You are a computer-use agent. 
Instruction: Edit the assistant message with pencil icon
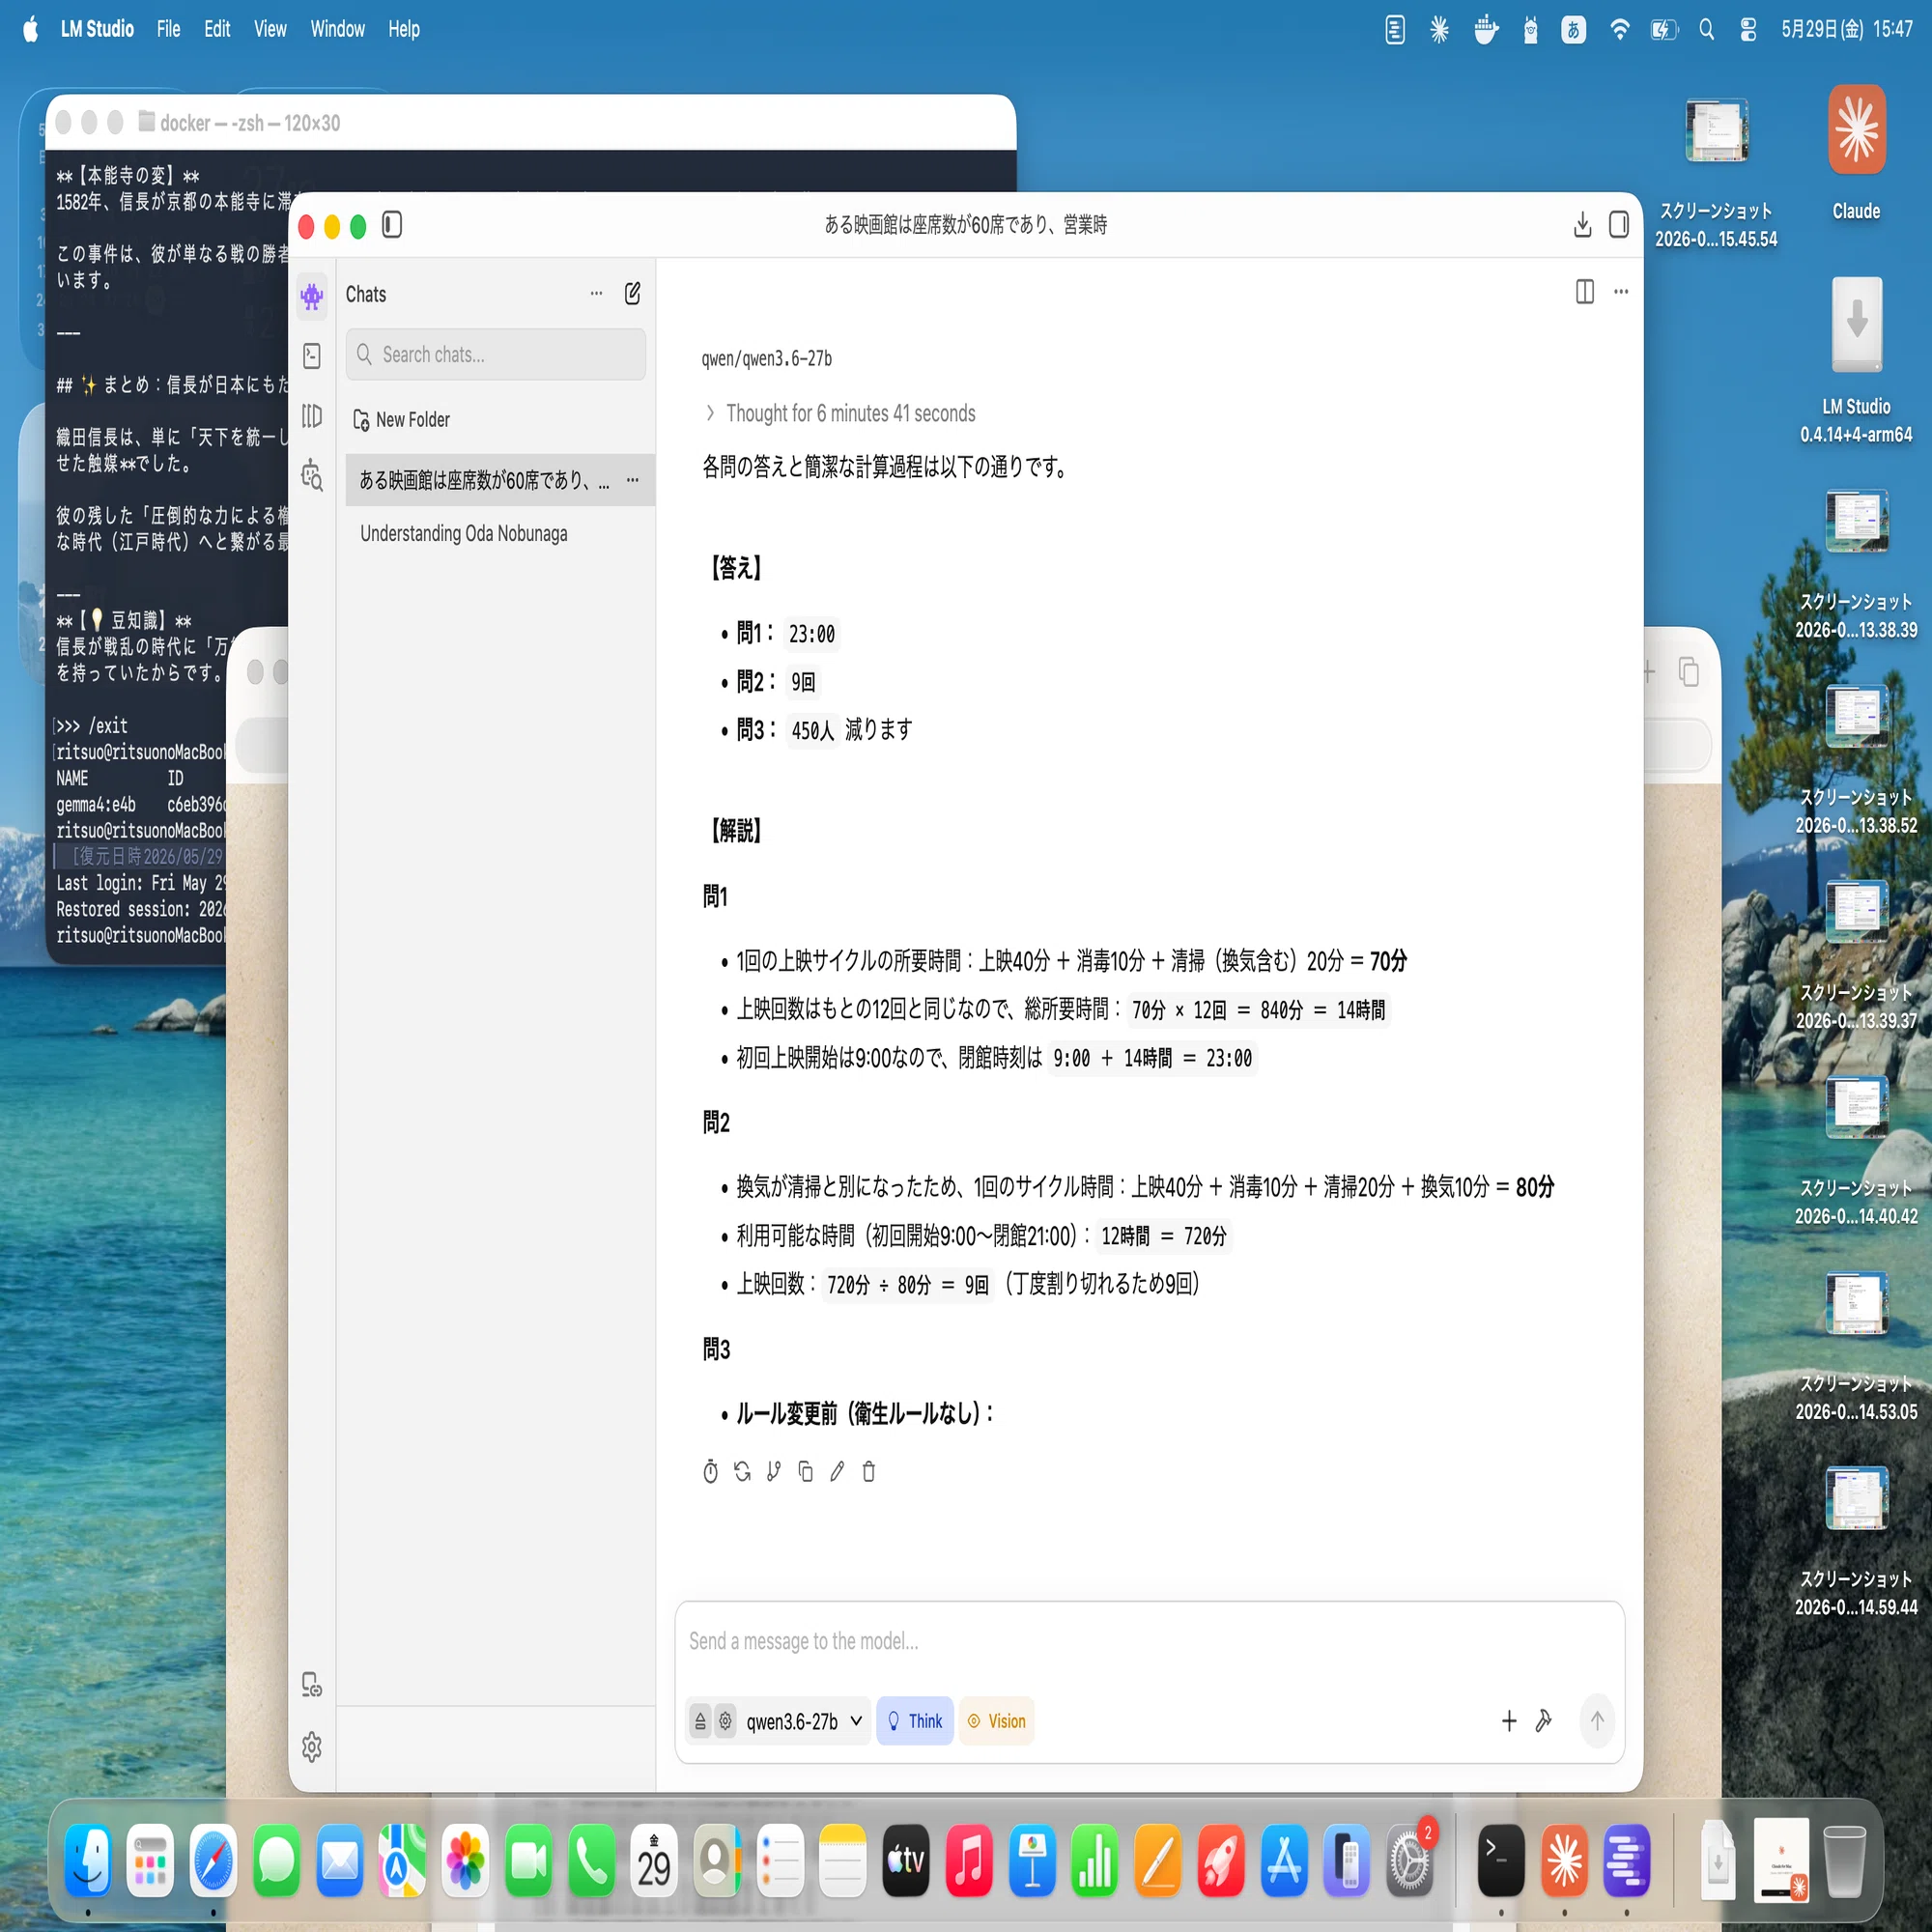(x=837, y=1471)
